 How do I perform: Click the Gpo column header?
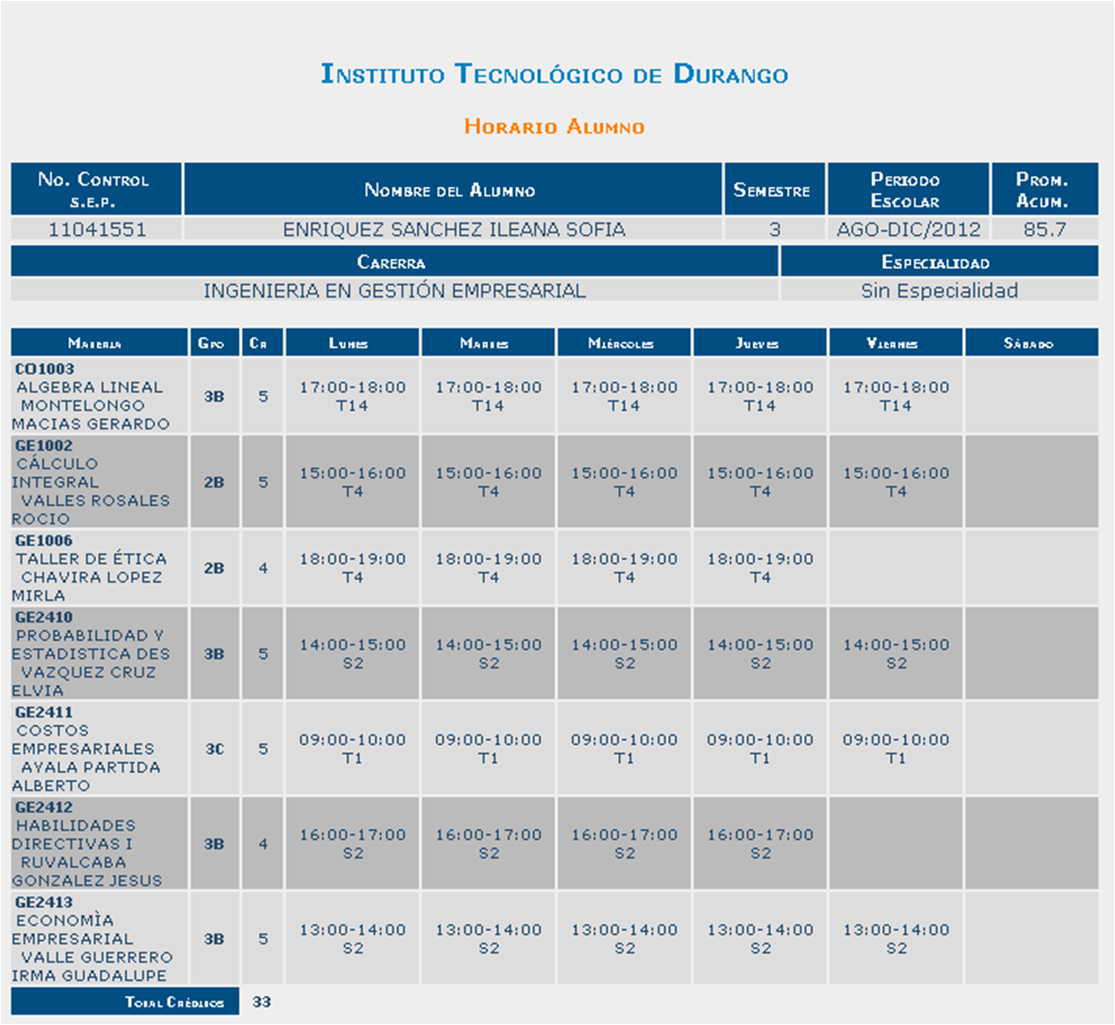[x=214, y=342]
